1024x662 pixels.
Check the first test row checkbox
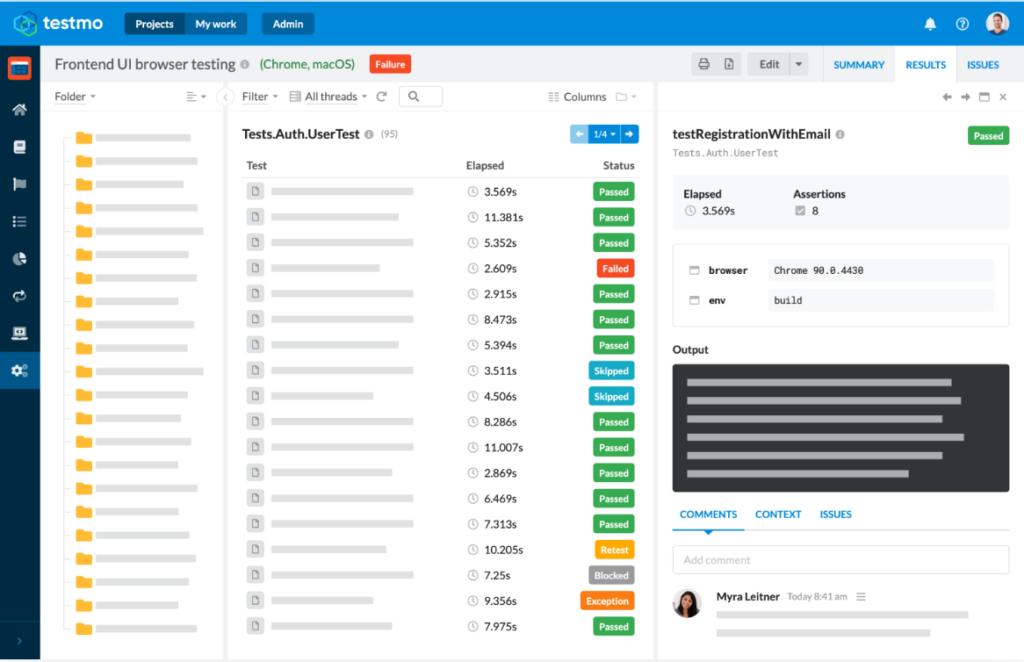(253, 191)
